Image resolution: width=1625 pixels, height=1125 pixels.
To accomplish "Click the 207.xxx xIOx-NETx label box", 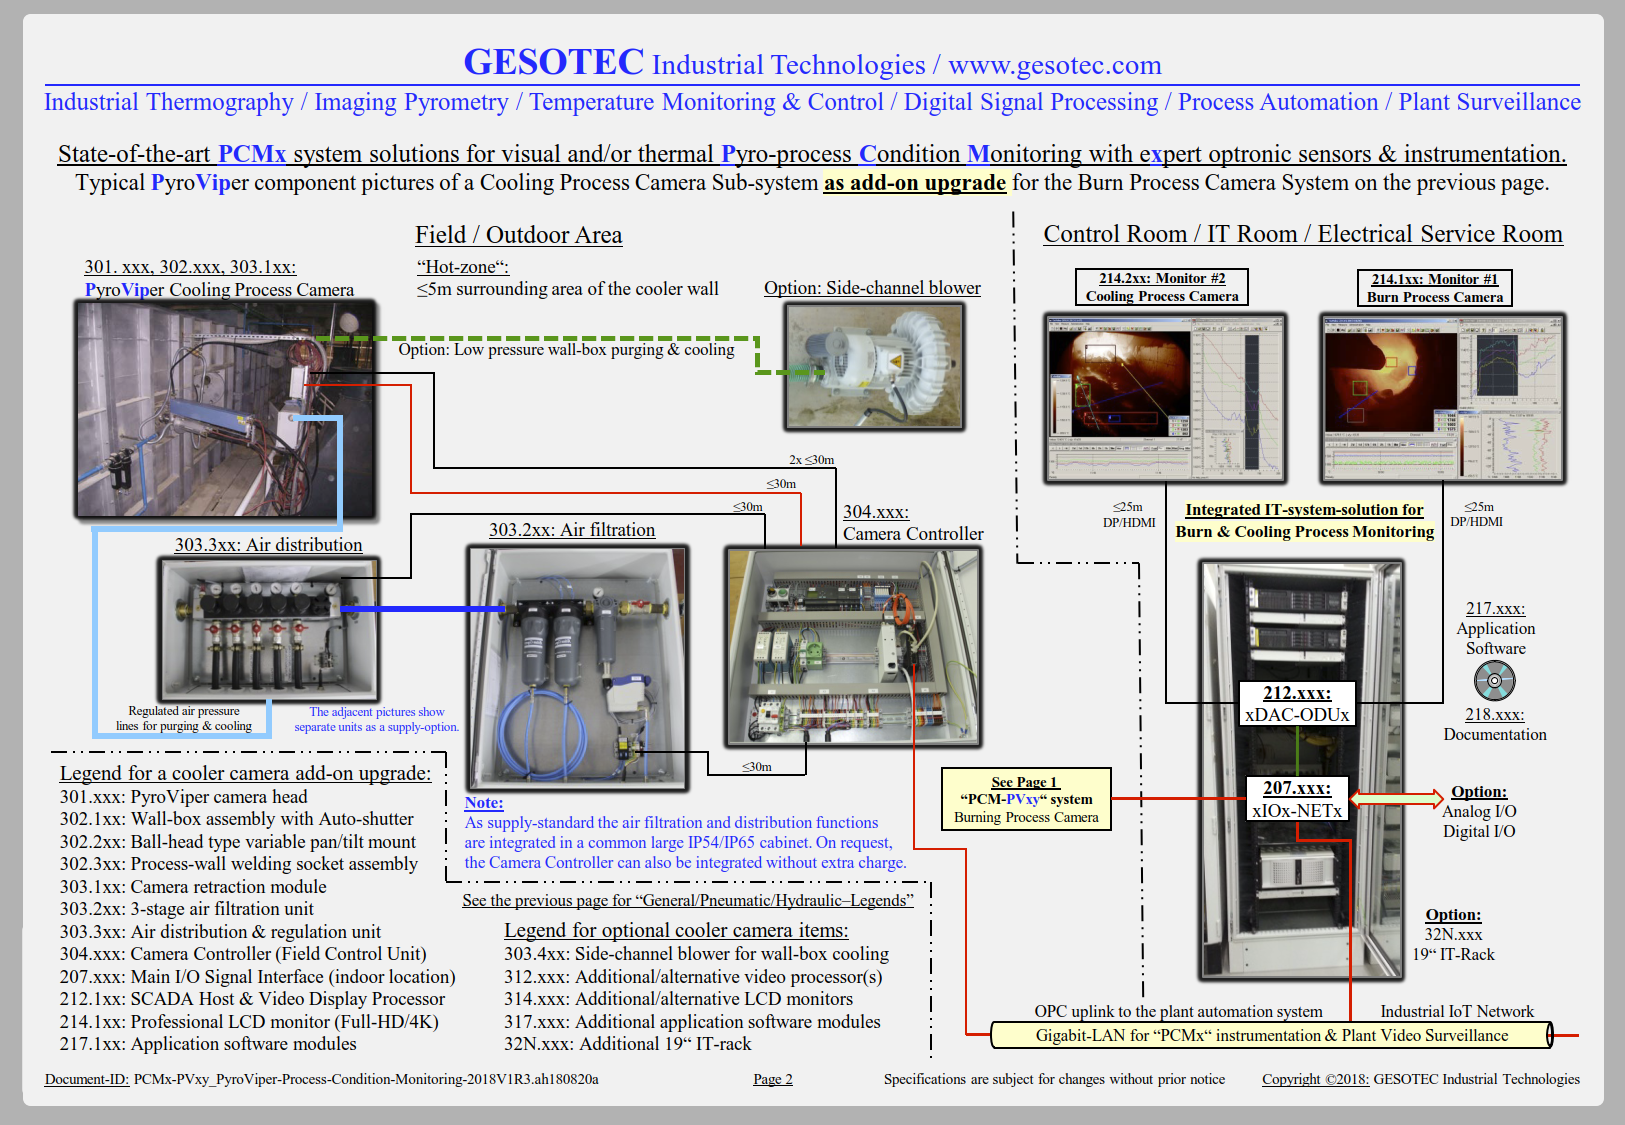I will pyautogui.click(x=1297, y=799).
